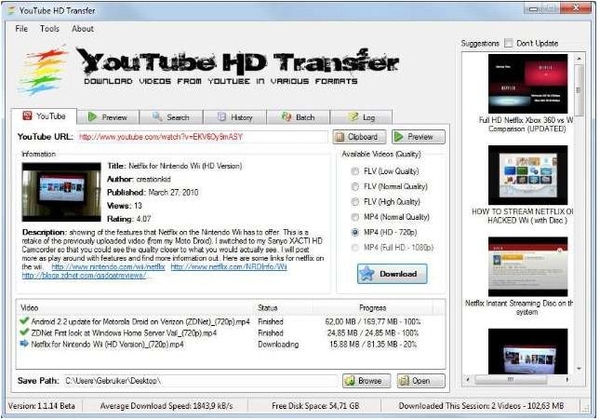Open the About menu
600x420 pixels.
[x=83, y=29]
